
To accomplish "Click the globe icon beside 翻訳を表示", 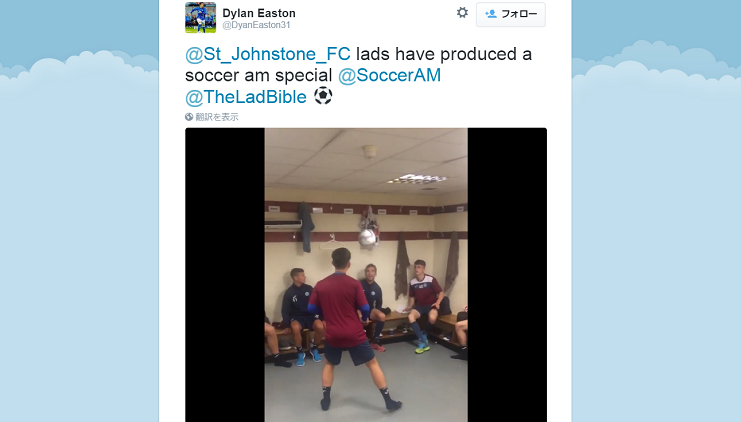I will [189, 117].
